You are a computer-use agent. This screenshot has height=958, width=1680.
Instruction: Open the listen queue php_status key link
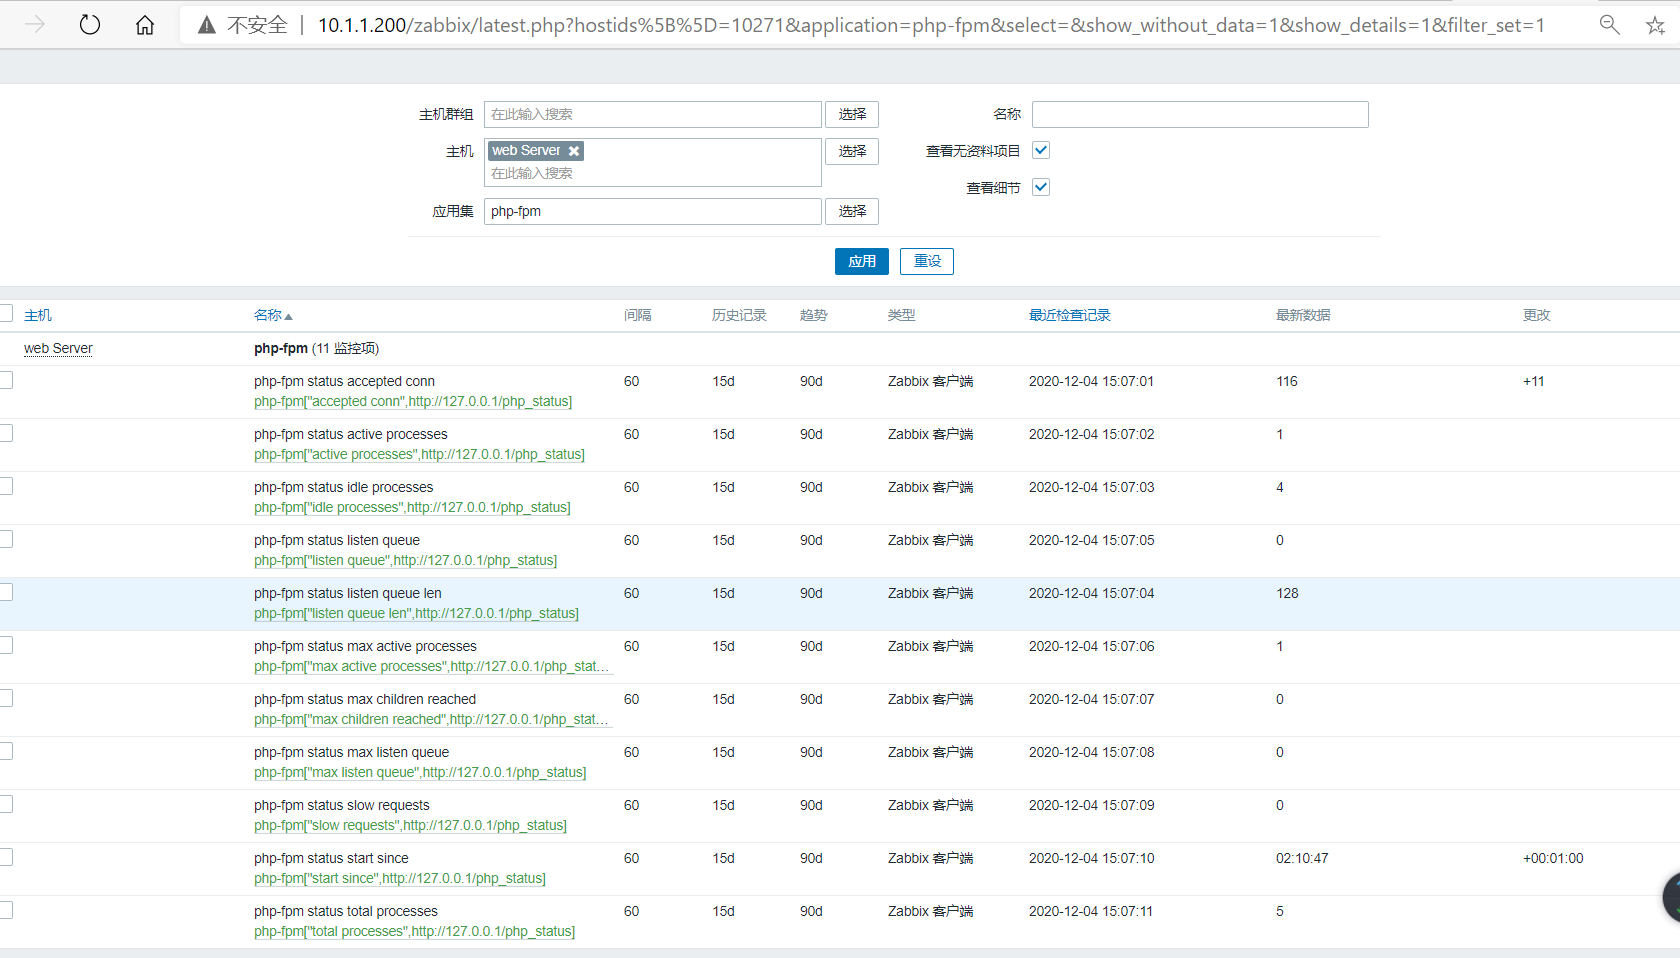point(405,560)
